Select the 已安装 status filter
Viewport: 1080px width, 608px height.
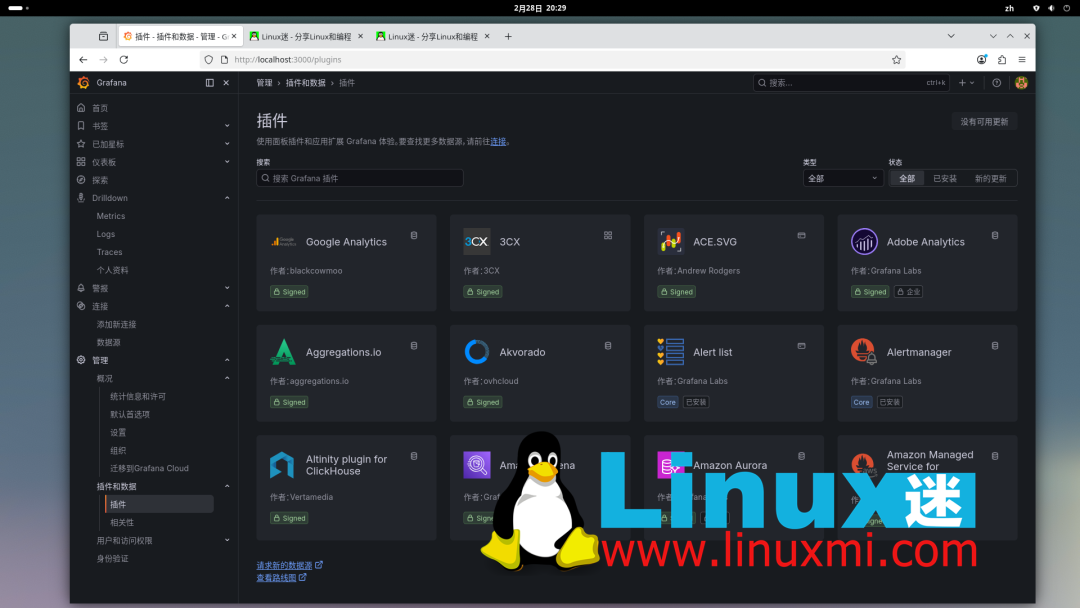(x=946, y=177)
